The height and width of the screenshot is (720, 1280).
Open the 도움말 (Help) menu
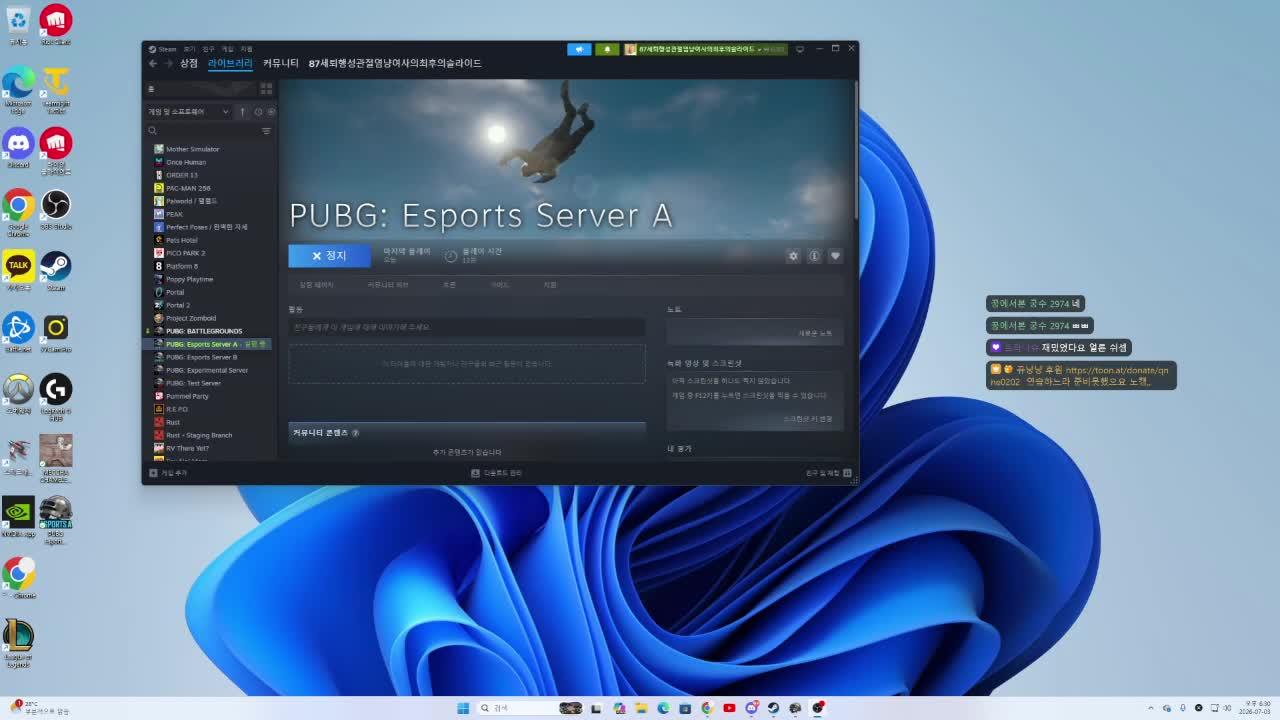click(x=246, y=49)
